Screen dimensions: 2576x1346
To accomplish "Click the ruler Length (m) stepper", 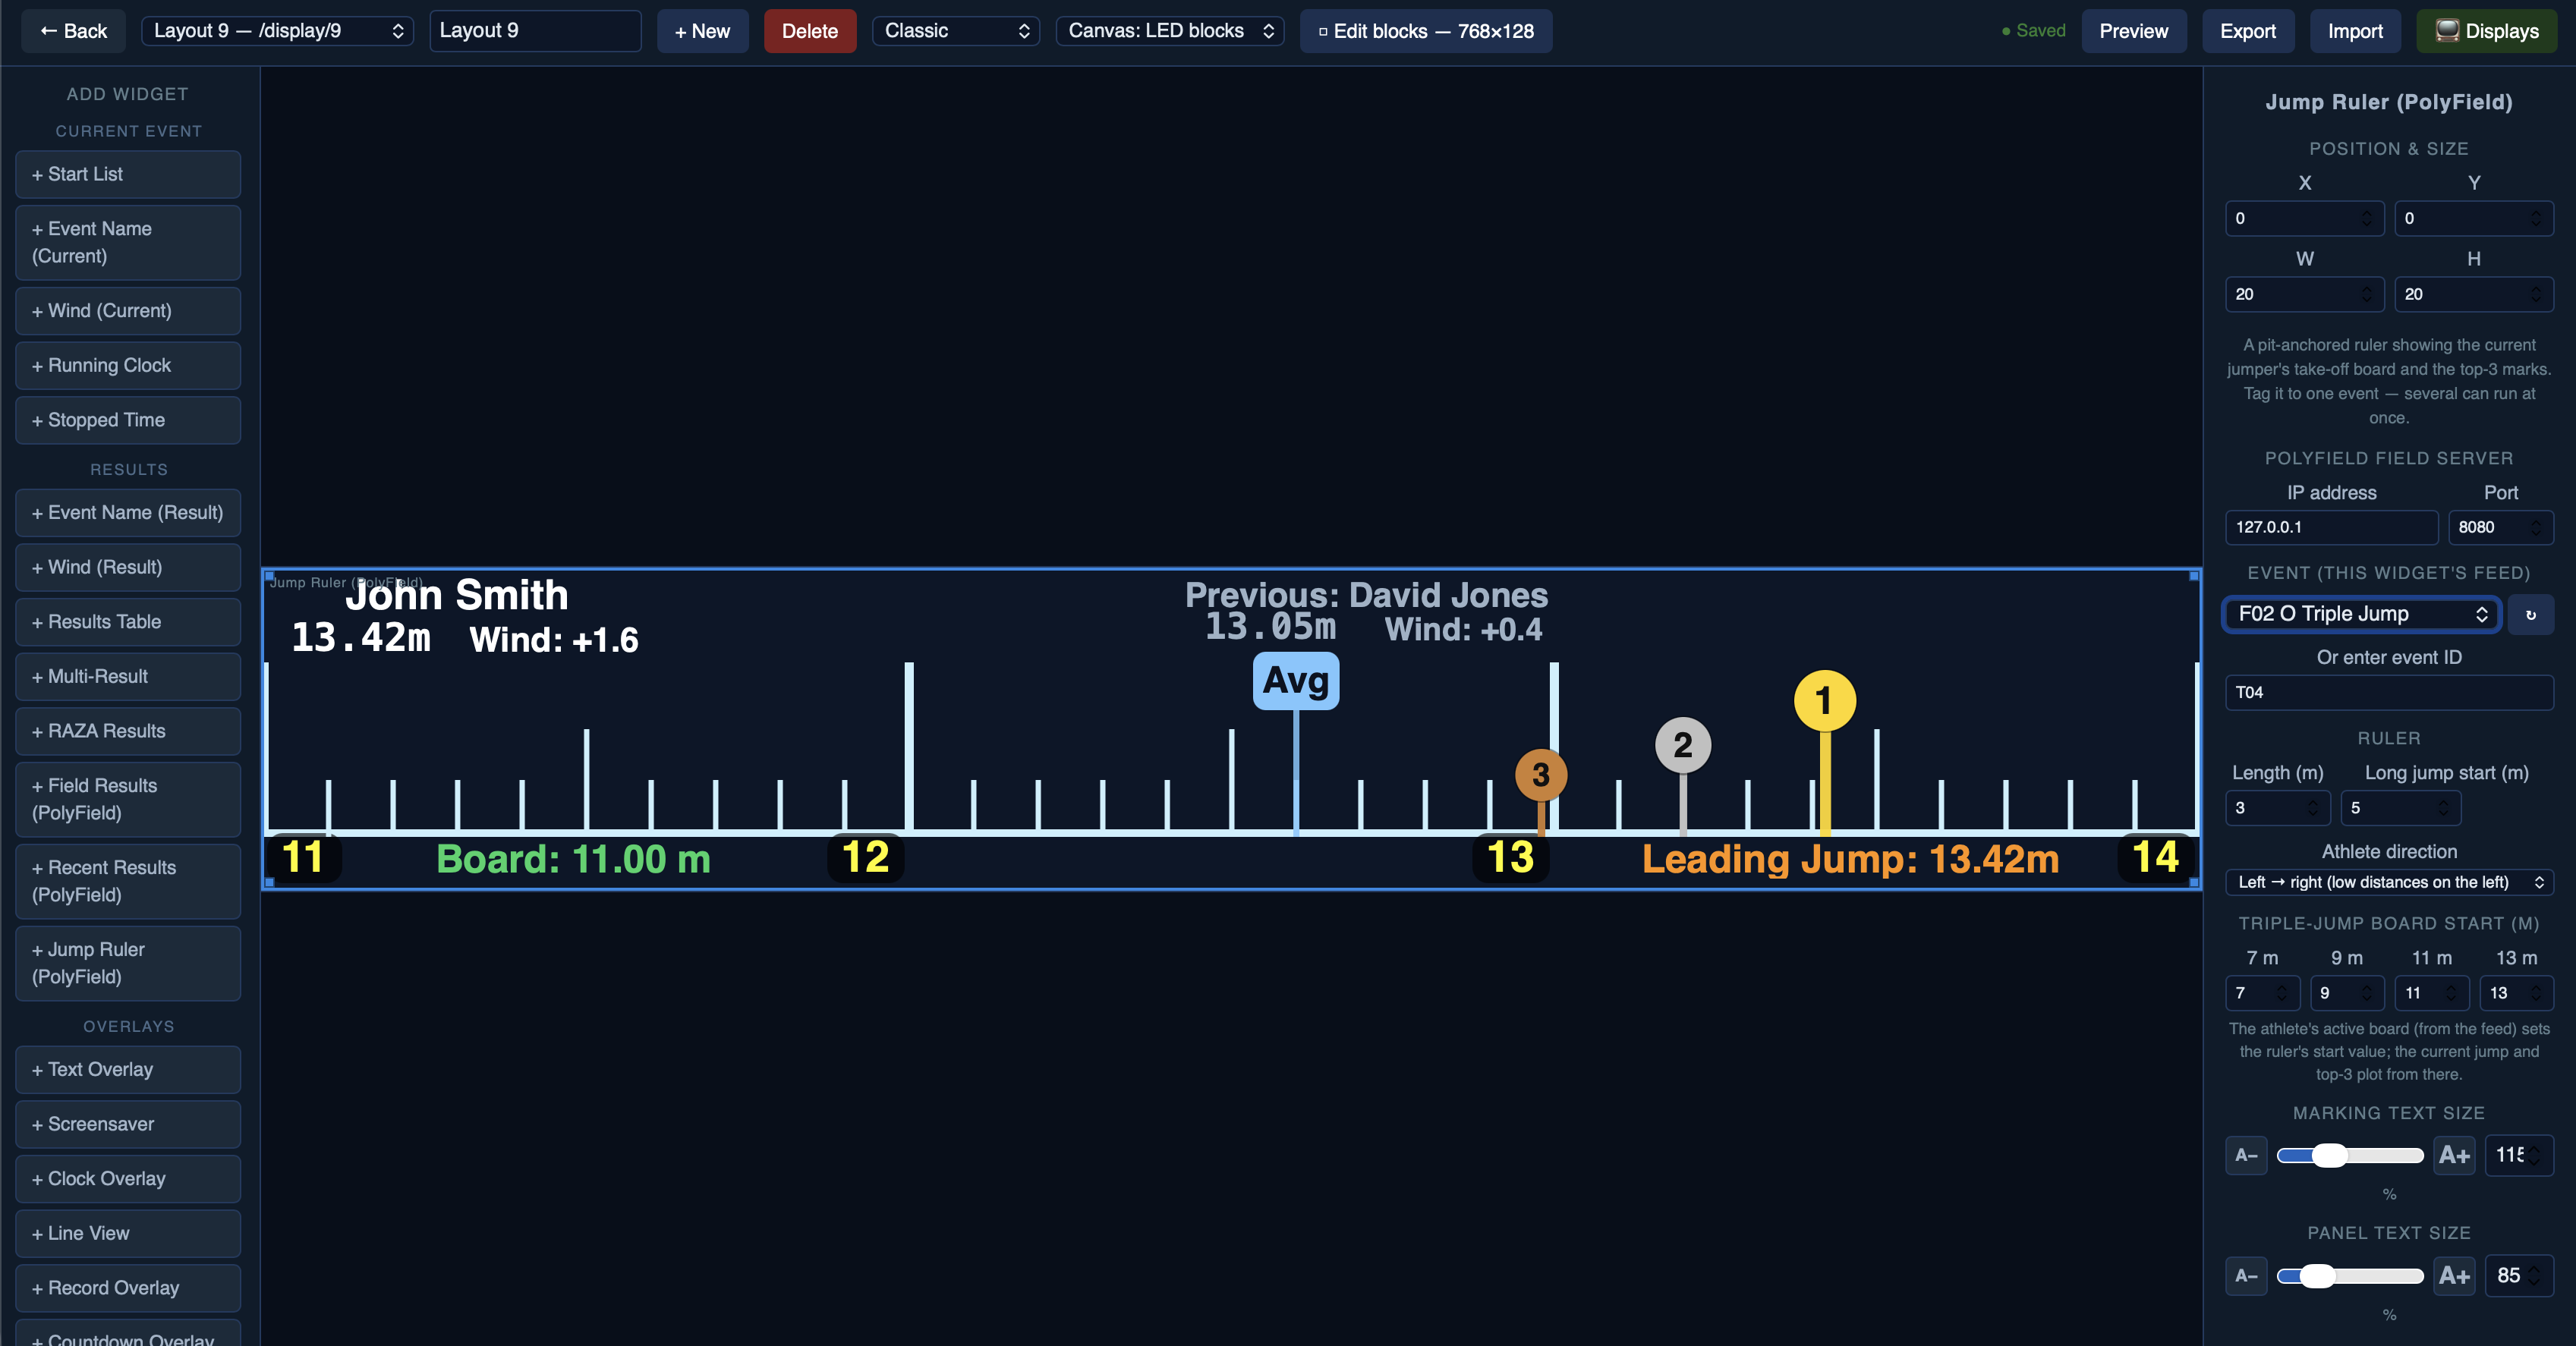I will 2277,808.
